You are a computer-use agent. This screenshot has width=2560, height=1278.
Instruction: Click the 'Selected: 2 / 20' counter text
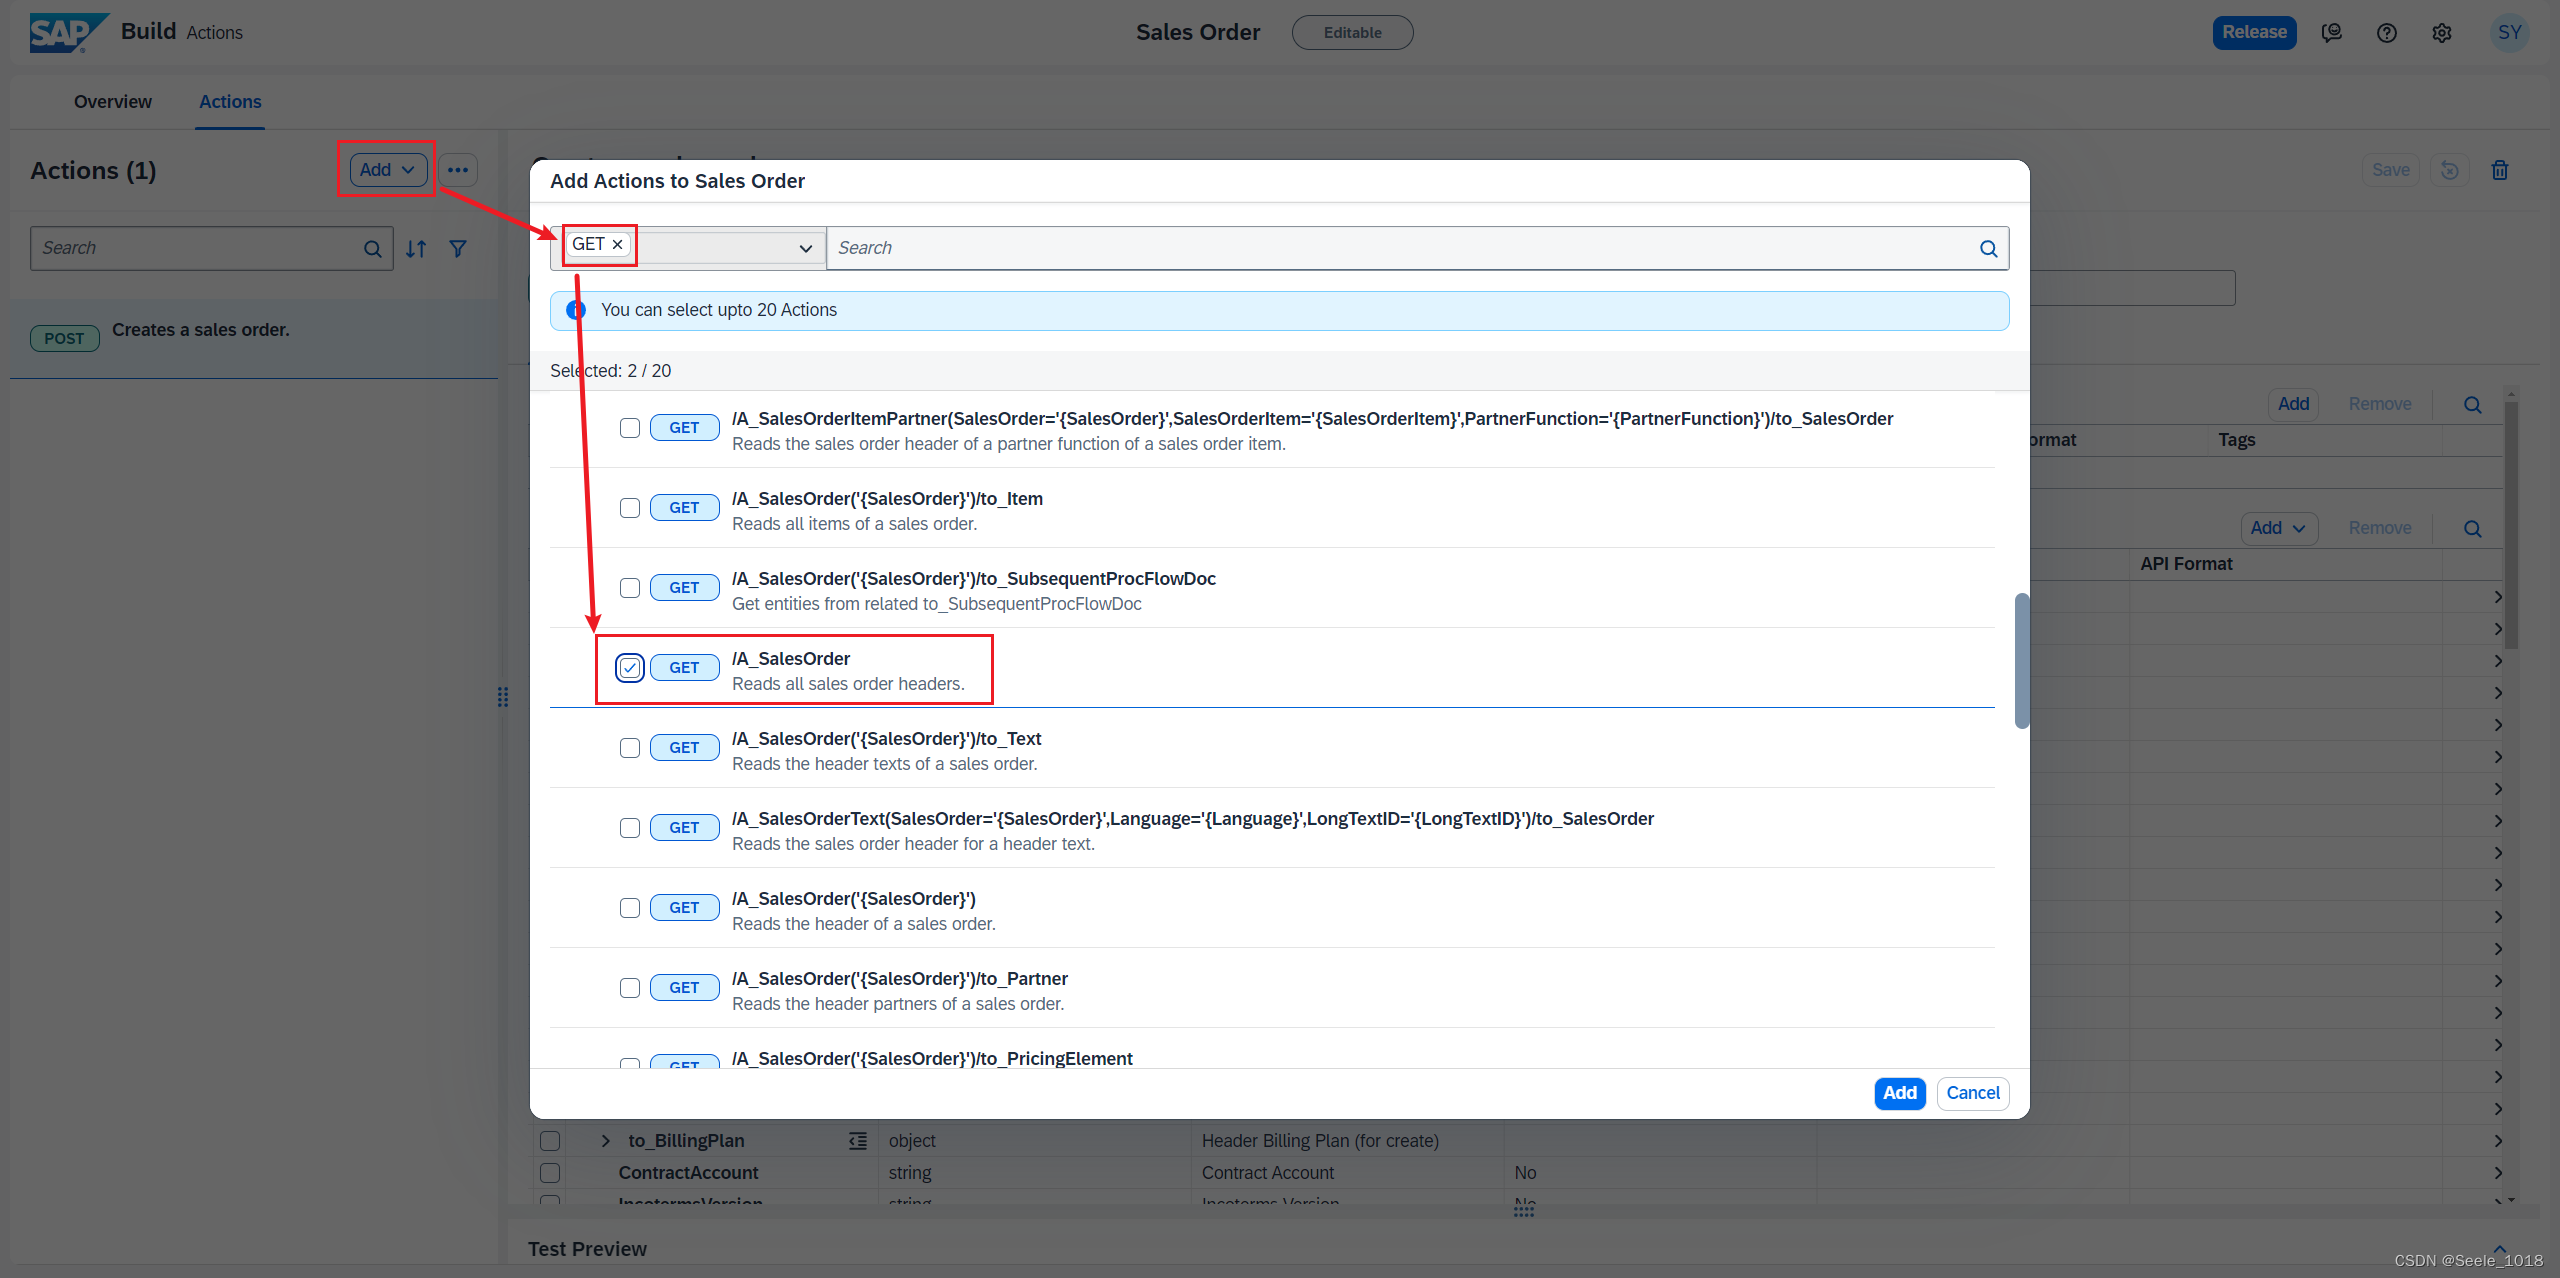(610, 371)
